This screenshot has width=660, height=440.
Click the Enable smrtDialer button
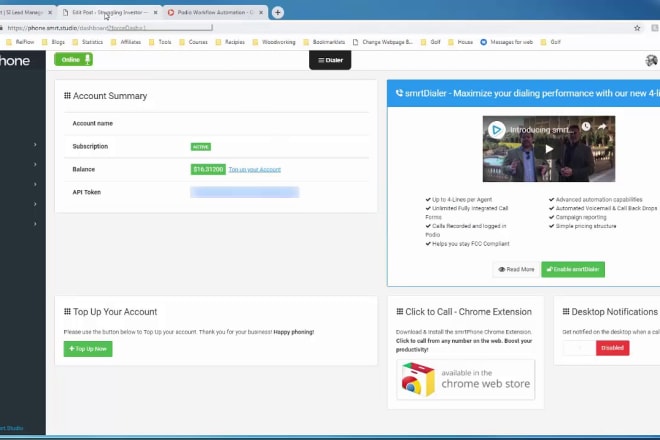click(573, 269)
